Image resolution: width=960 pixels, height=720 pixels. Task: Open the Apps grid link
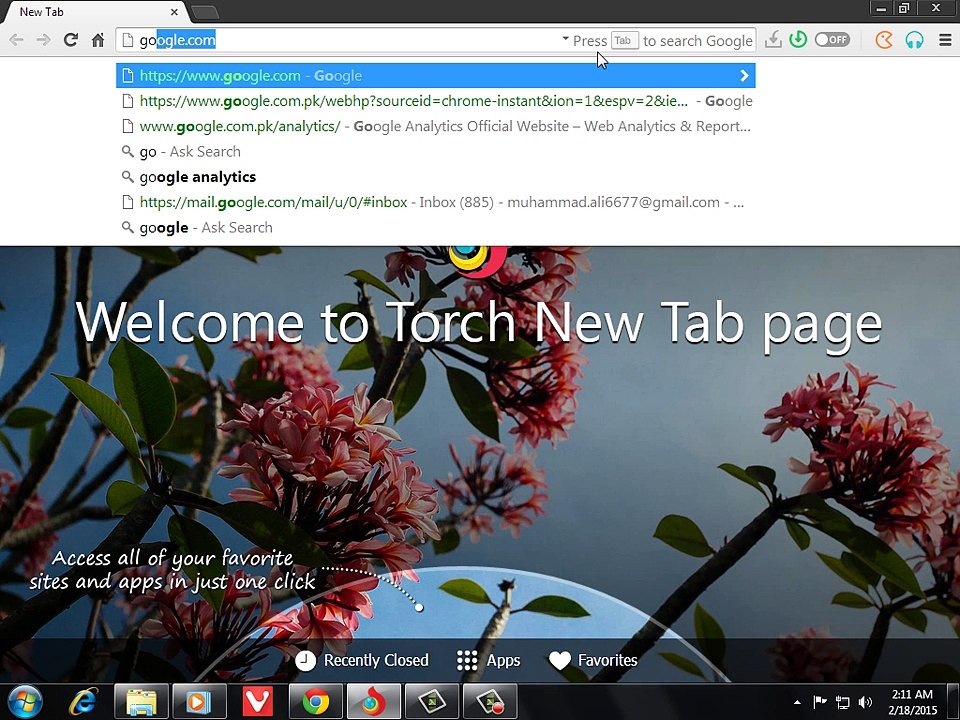click(489, 660)
